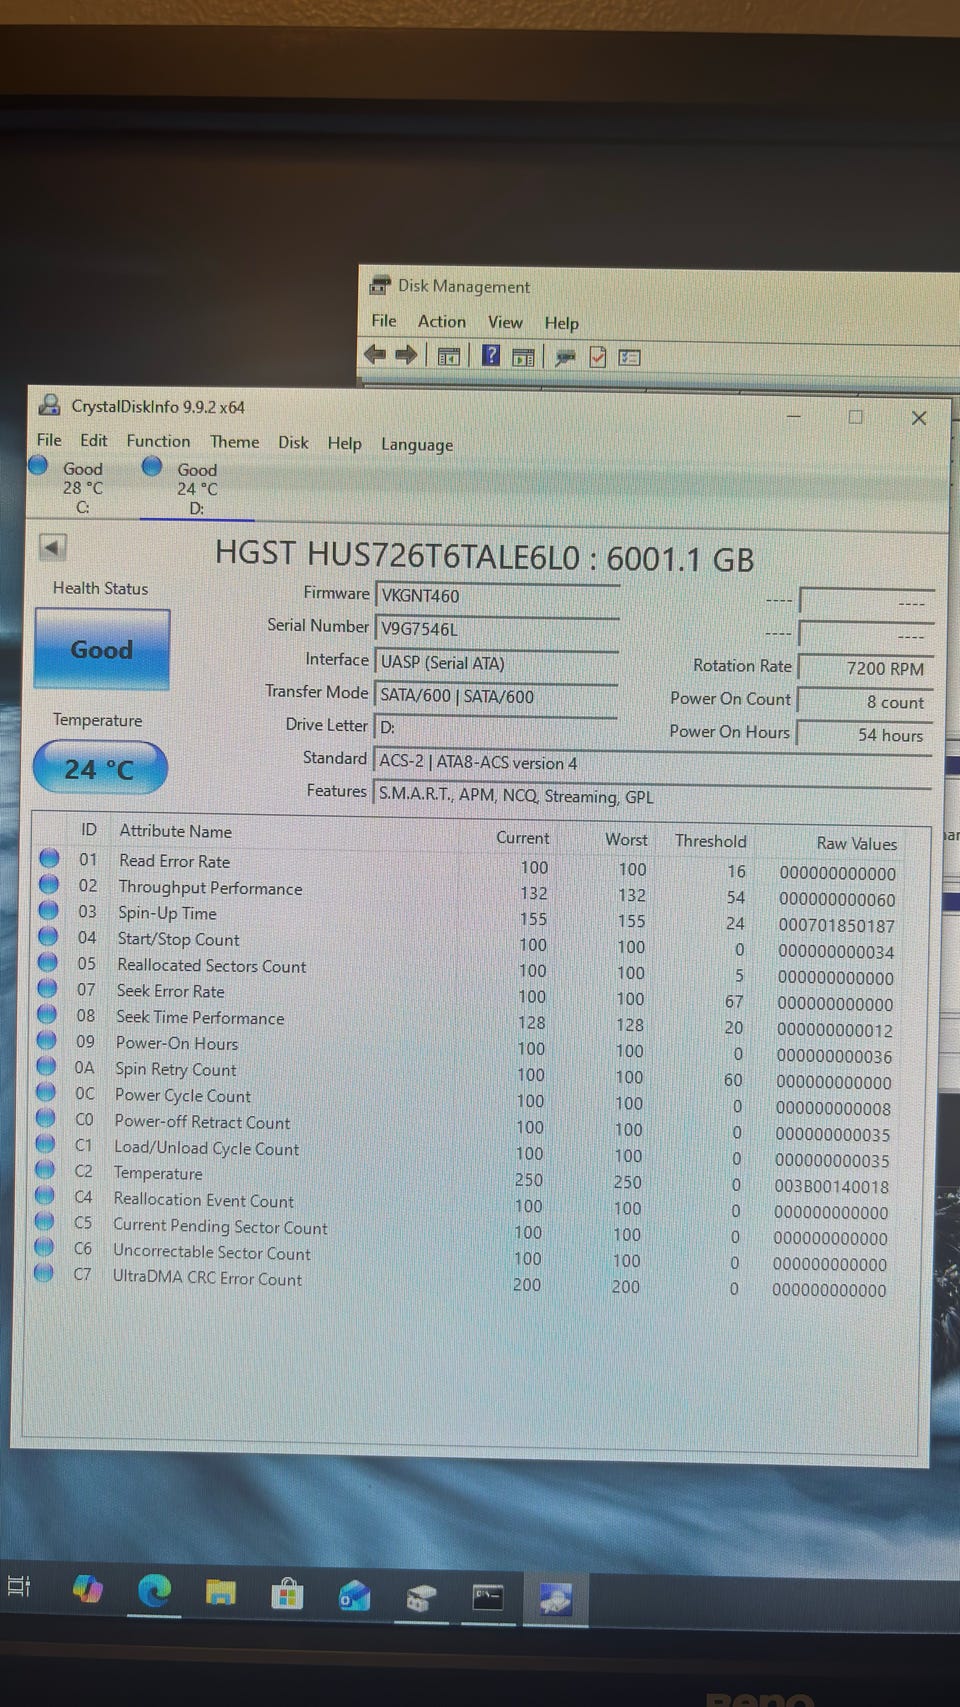Click the Attribute Name column header
This screenshot has width=960, height=1707.
(x=175, y=831)
